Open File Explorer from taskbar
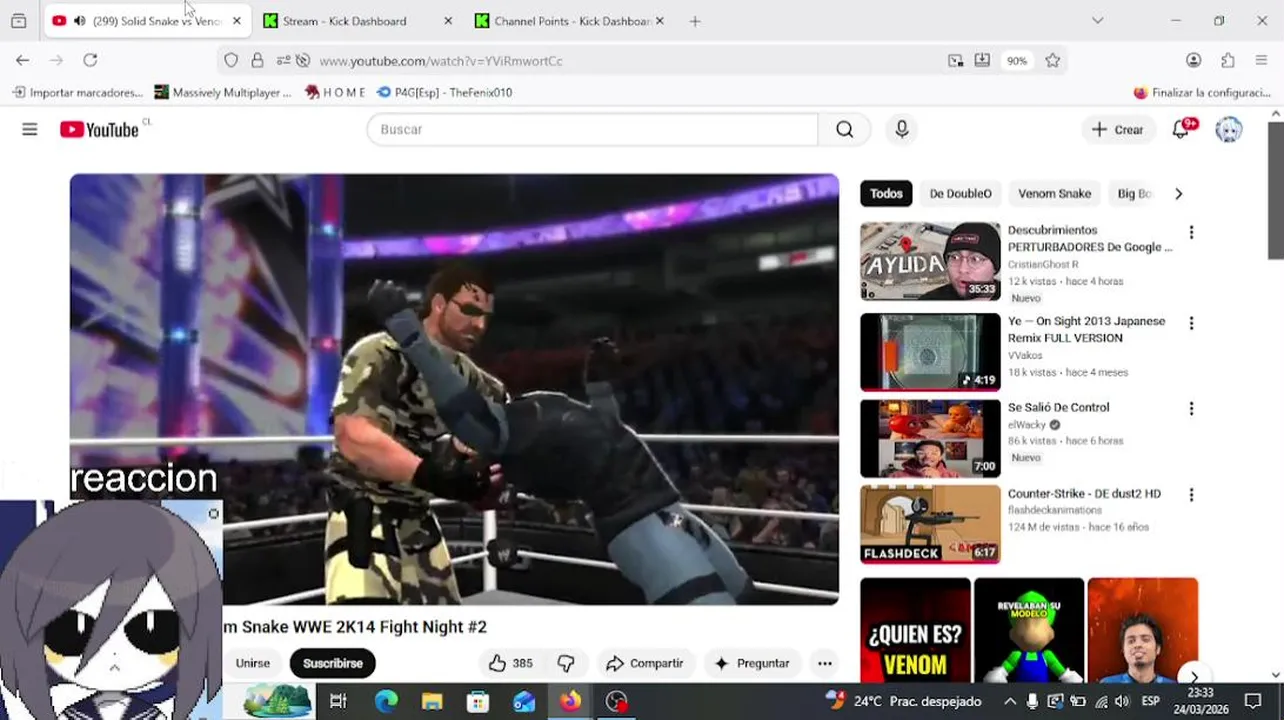Image resolution: width=1284 pixels, height=720 pixels. (x=432, y=701)
